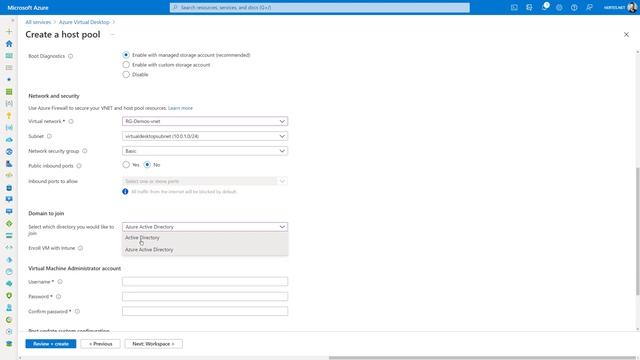This screenshot has width=640, height=360.
Task: Choose Azure Active Directory from the open list
Action: click(x=205, y=249)
